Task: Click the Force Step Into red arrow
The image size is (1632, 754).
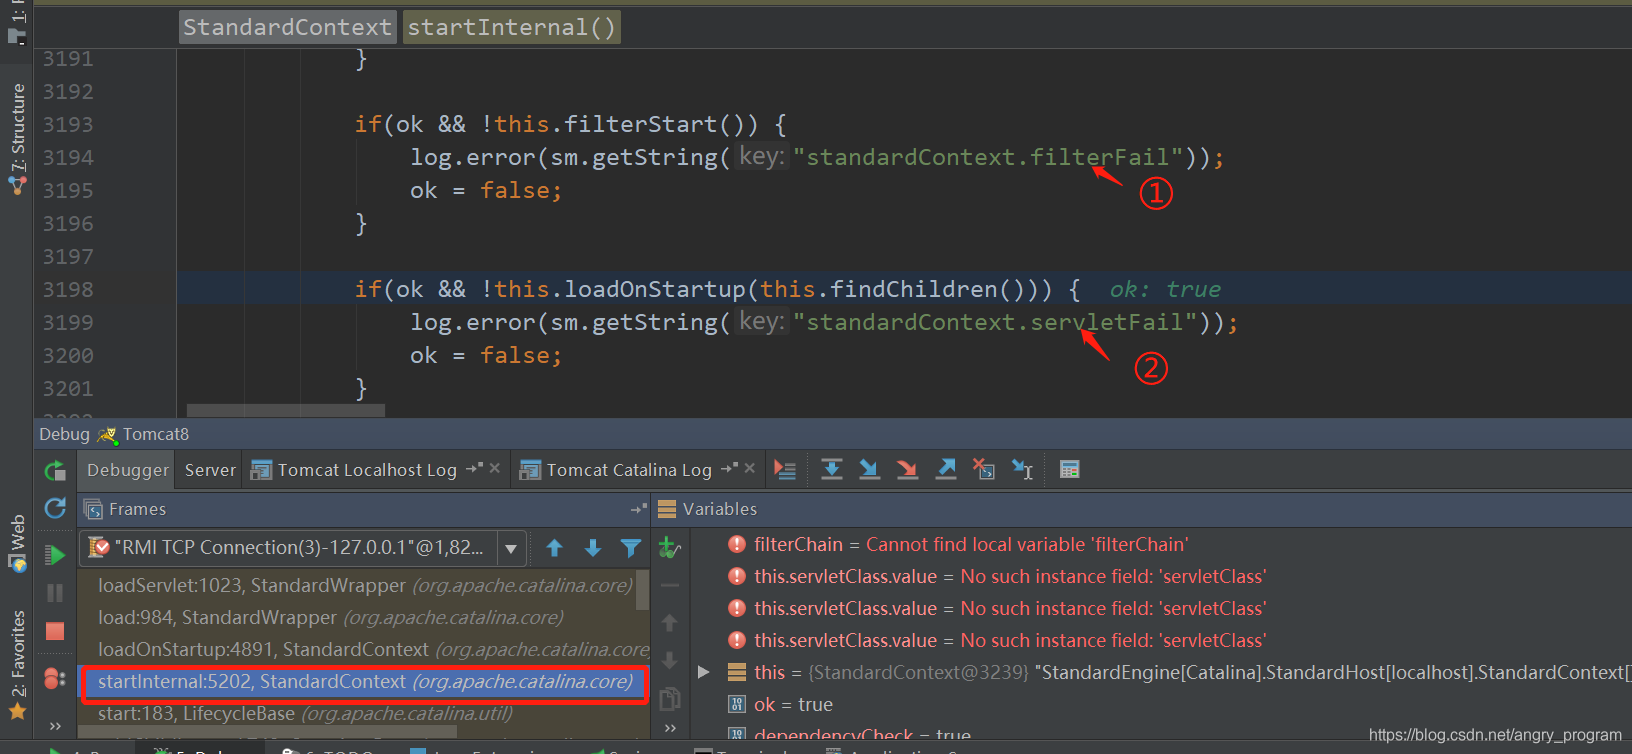Action: (x=907, y=469)
